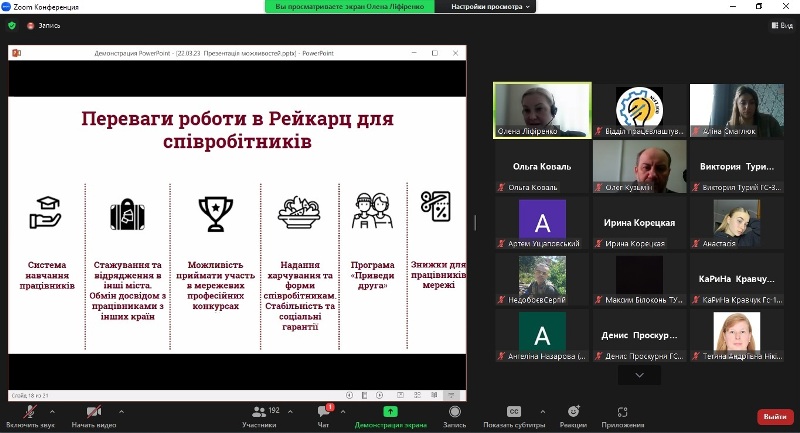The image size is (800, 433).
Task: Click the previous slide arrow in PowerPoint status bar
Action: 349,395
